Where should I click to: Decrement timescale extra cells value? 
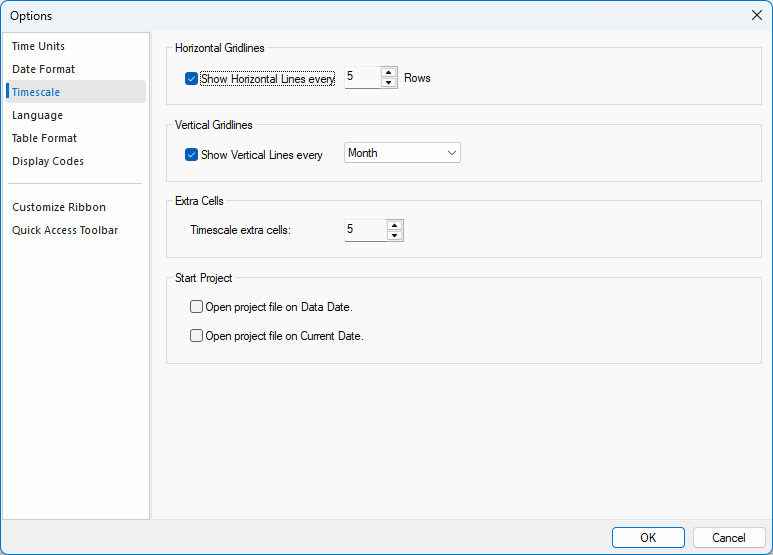(x=395, y=236)
